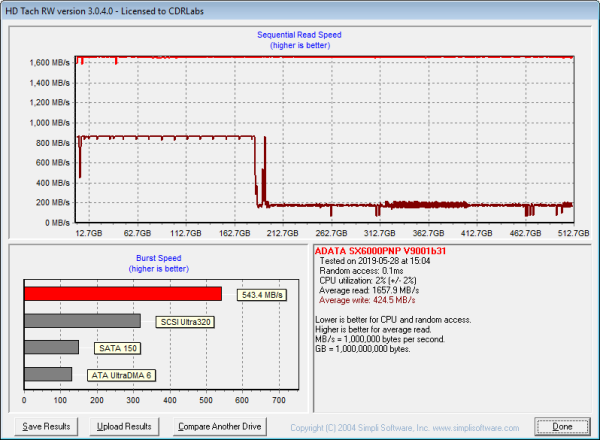The width and height of the screenshot is (600, 440).
Task: Click the Copyright Simpli Software text
Action: coord(404,428)
